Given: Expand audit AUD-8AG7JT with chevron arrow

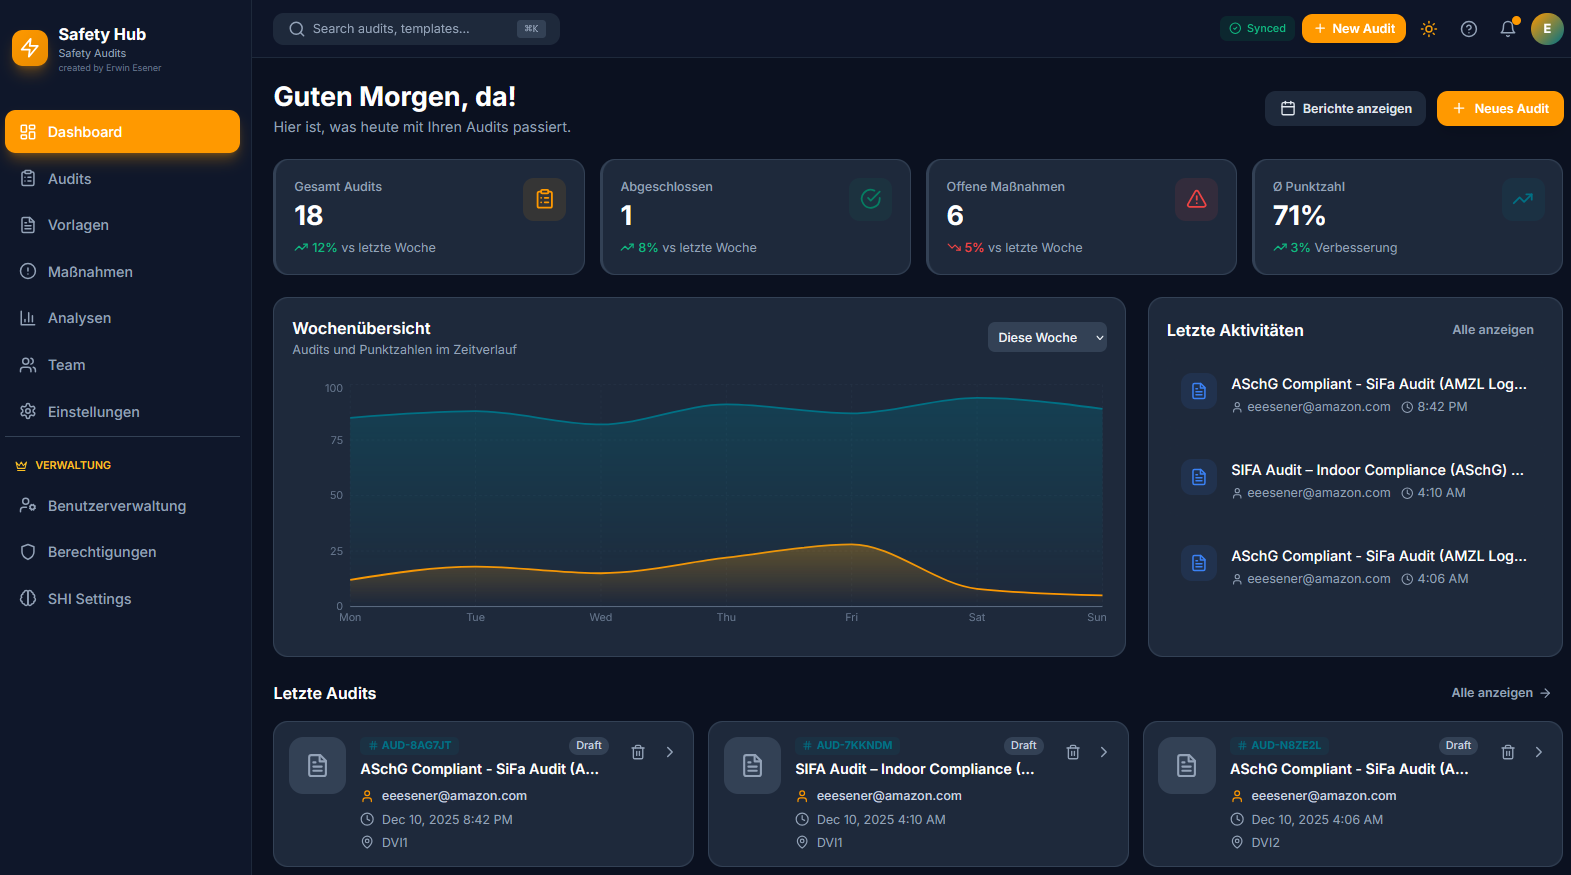Looking at the screenshot, I should 670,752.
